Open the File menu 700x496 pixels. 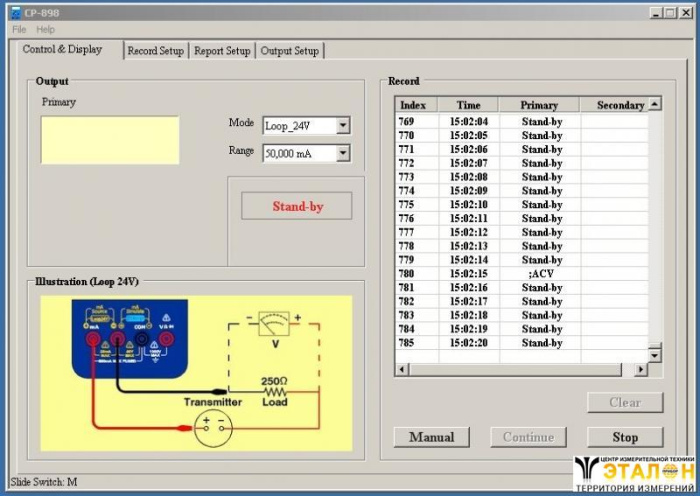[19, 30]
